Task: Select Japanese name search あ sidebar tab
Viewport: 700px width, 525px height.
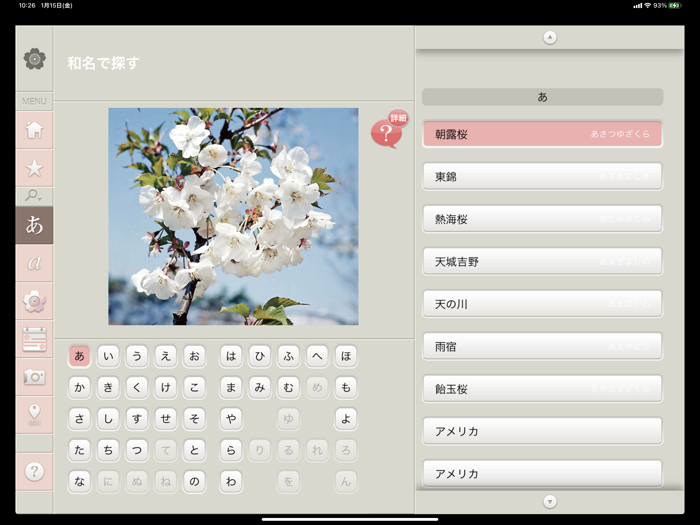Action: coord(34,225)
